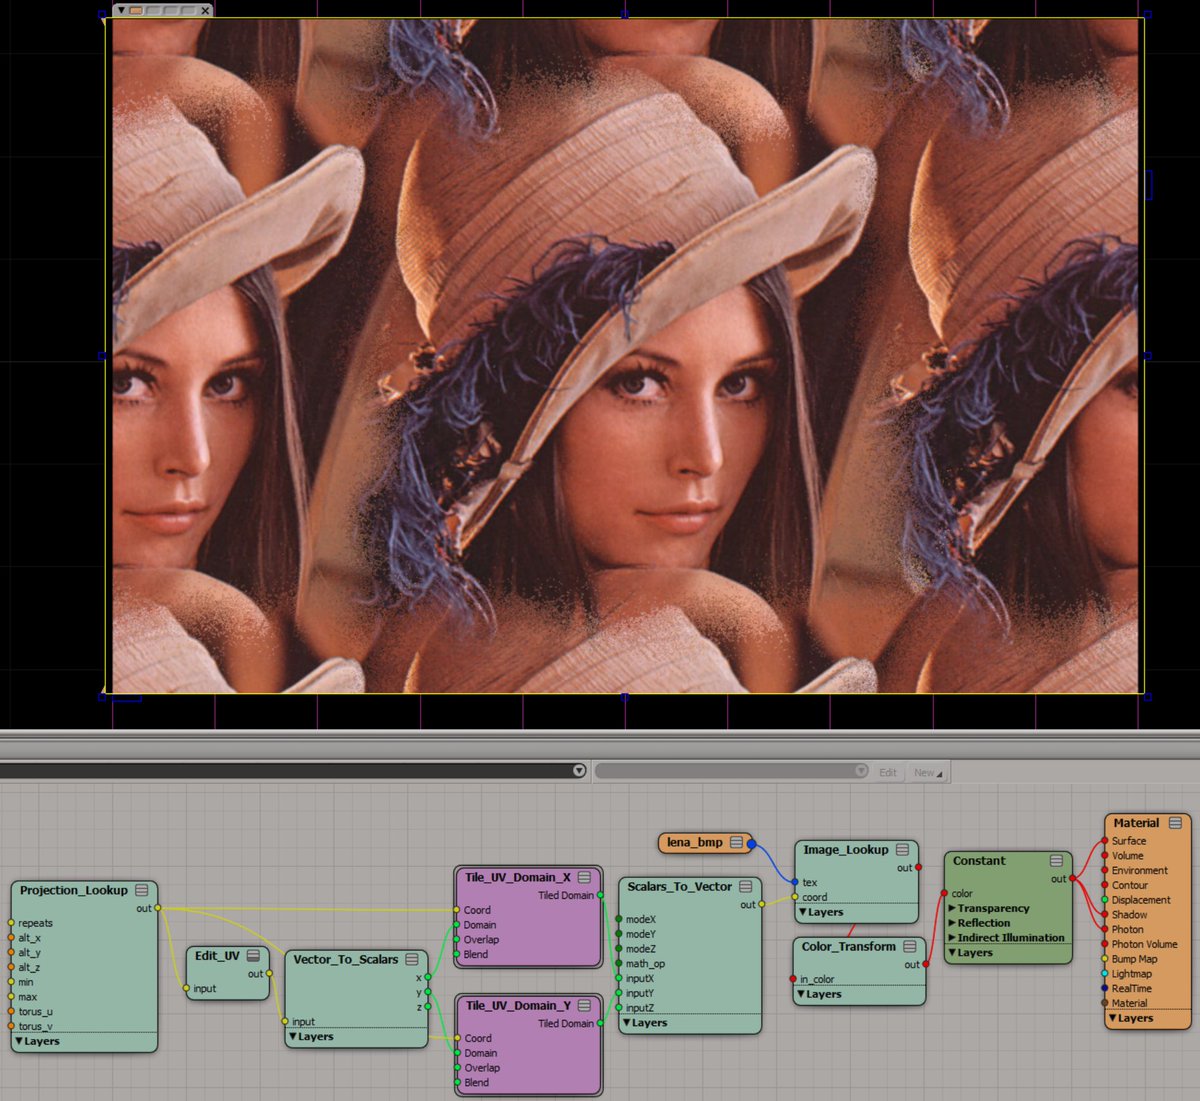
Task: Click the Color_Transform node's header icon
Action: (x=910, y=946)
